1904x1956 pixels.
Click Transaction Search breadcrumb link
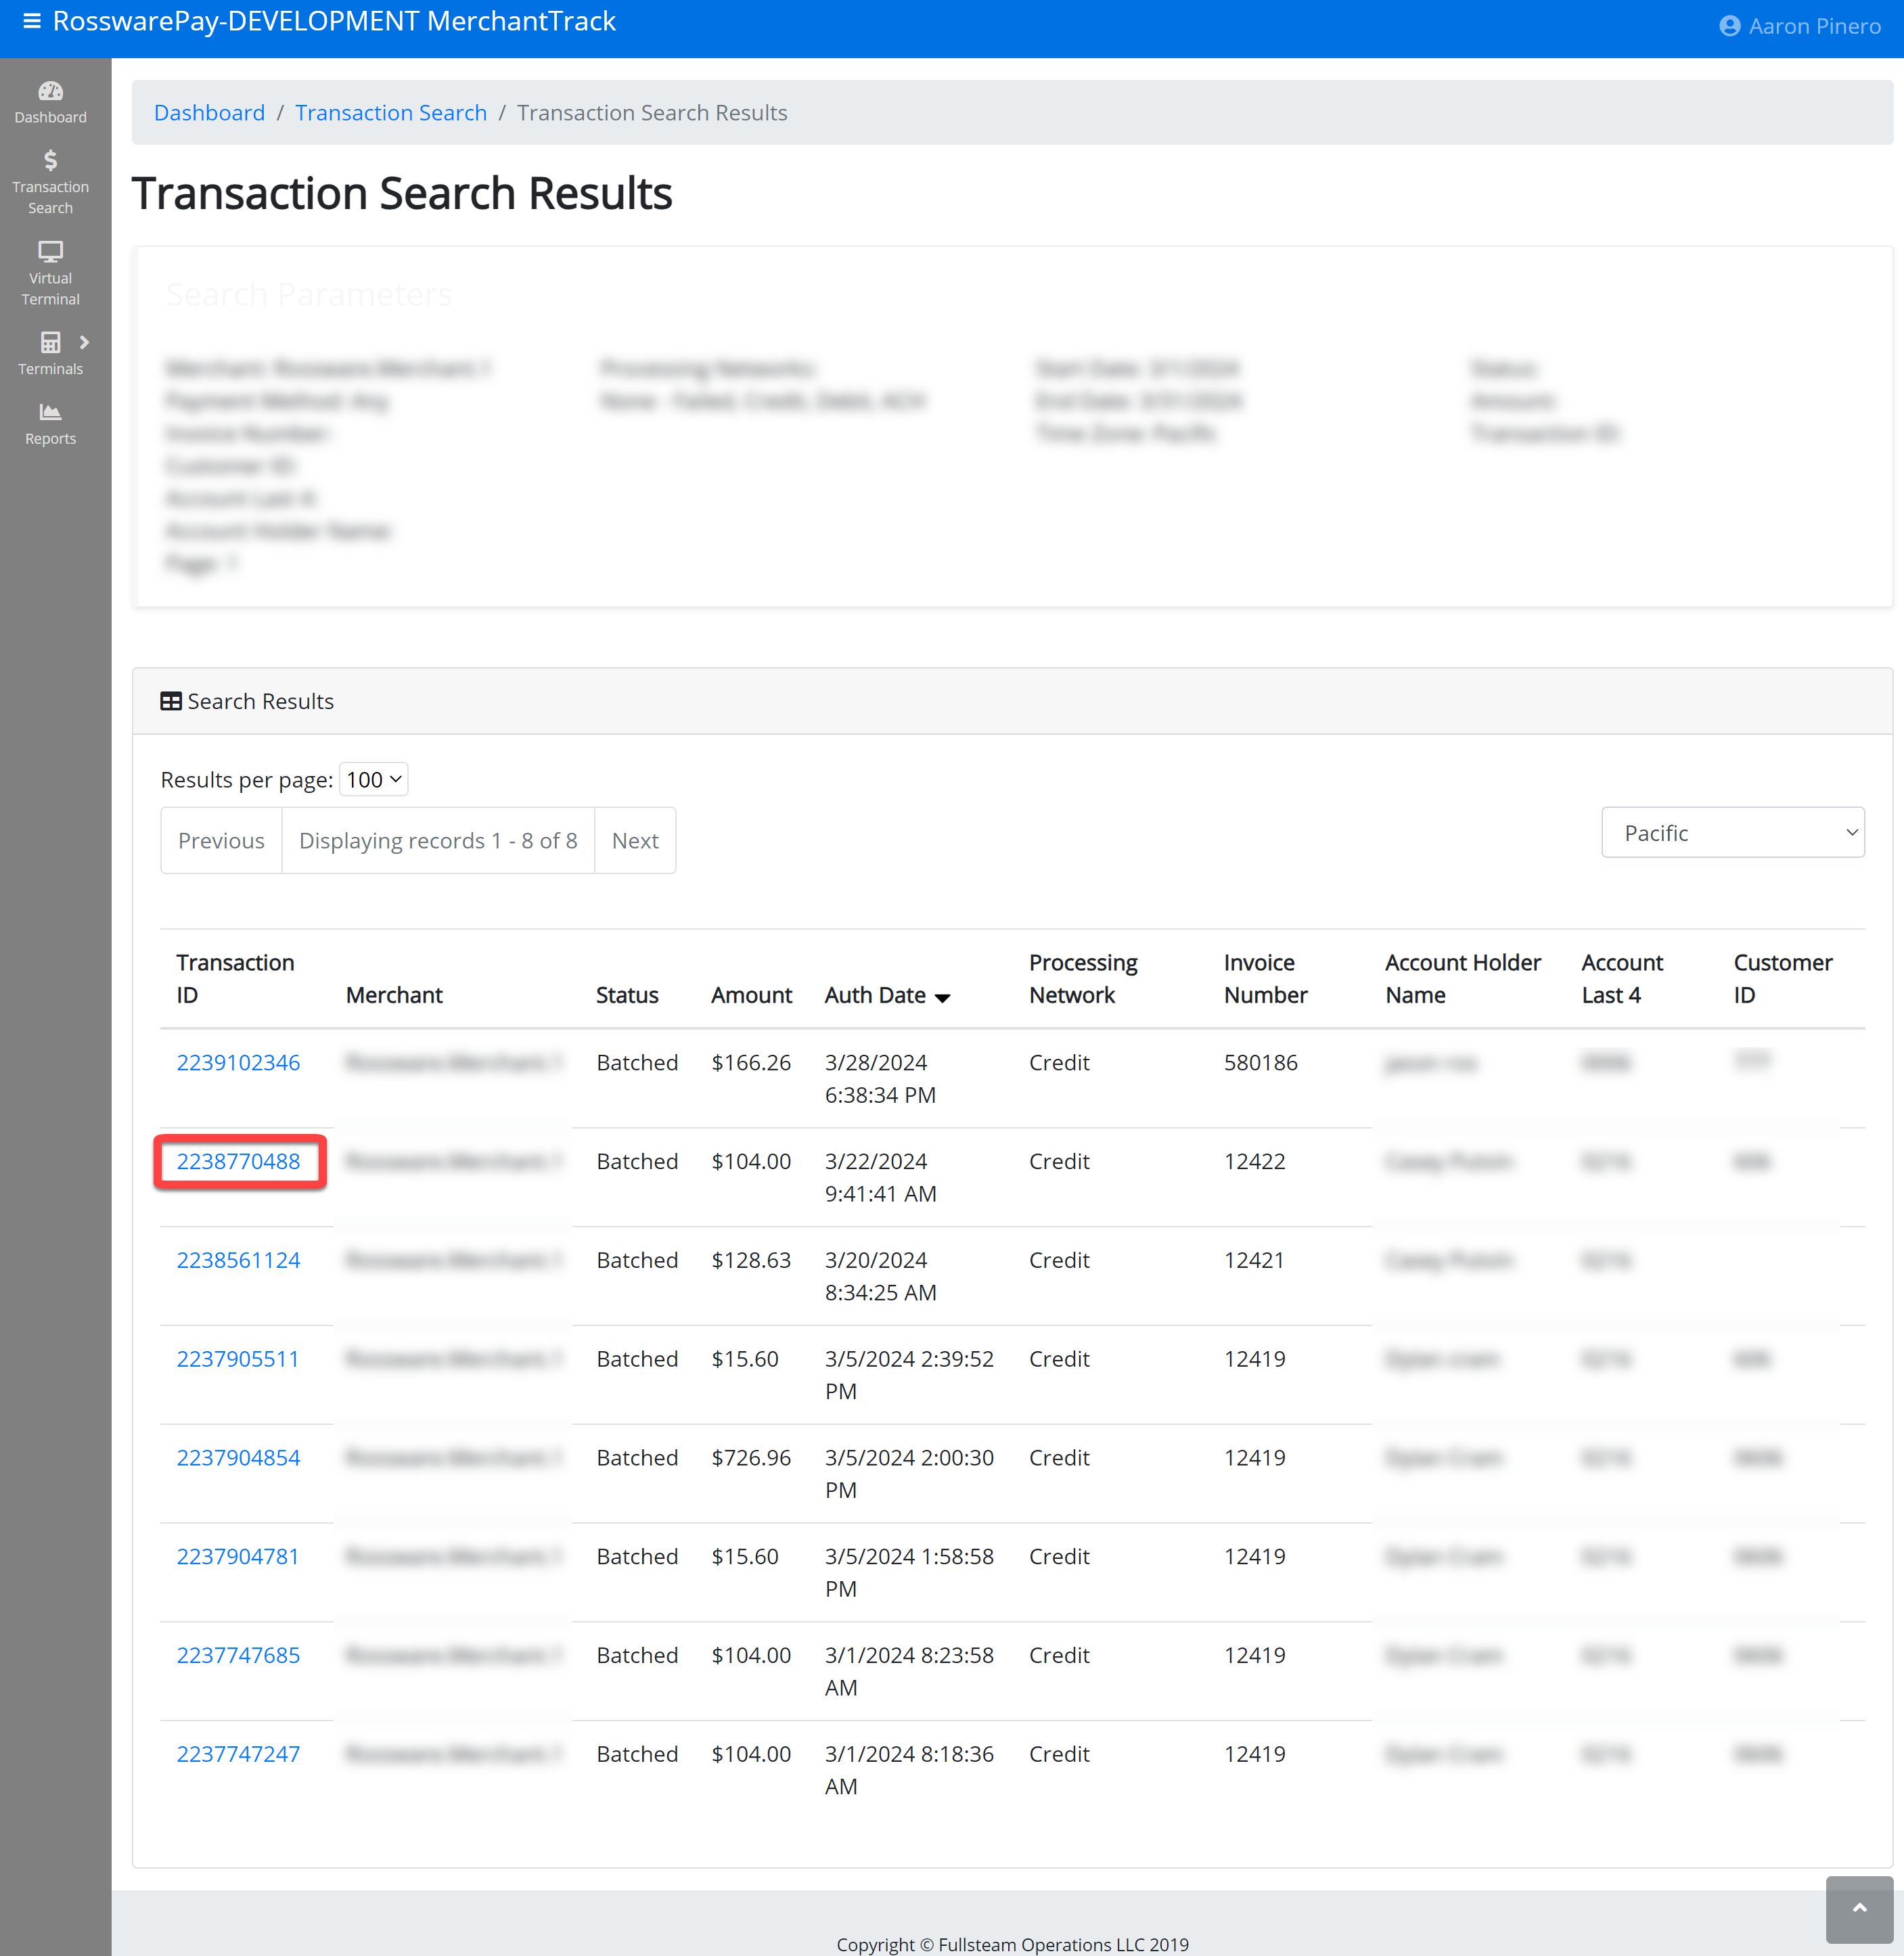pos(390,113)
